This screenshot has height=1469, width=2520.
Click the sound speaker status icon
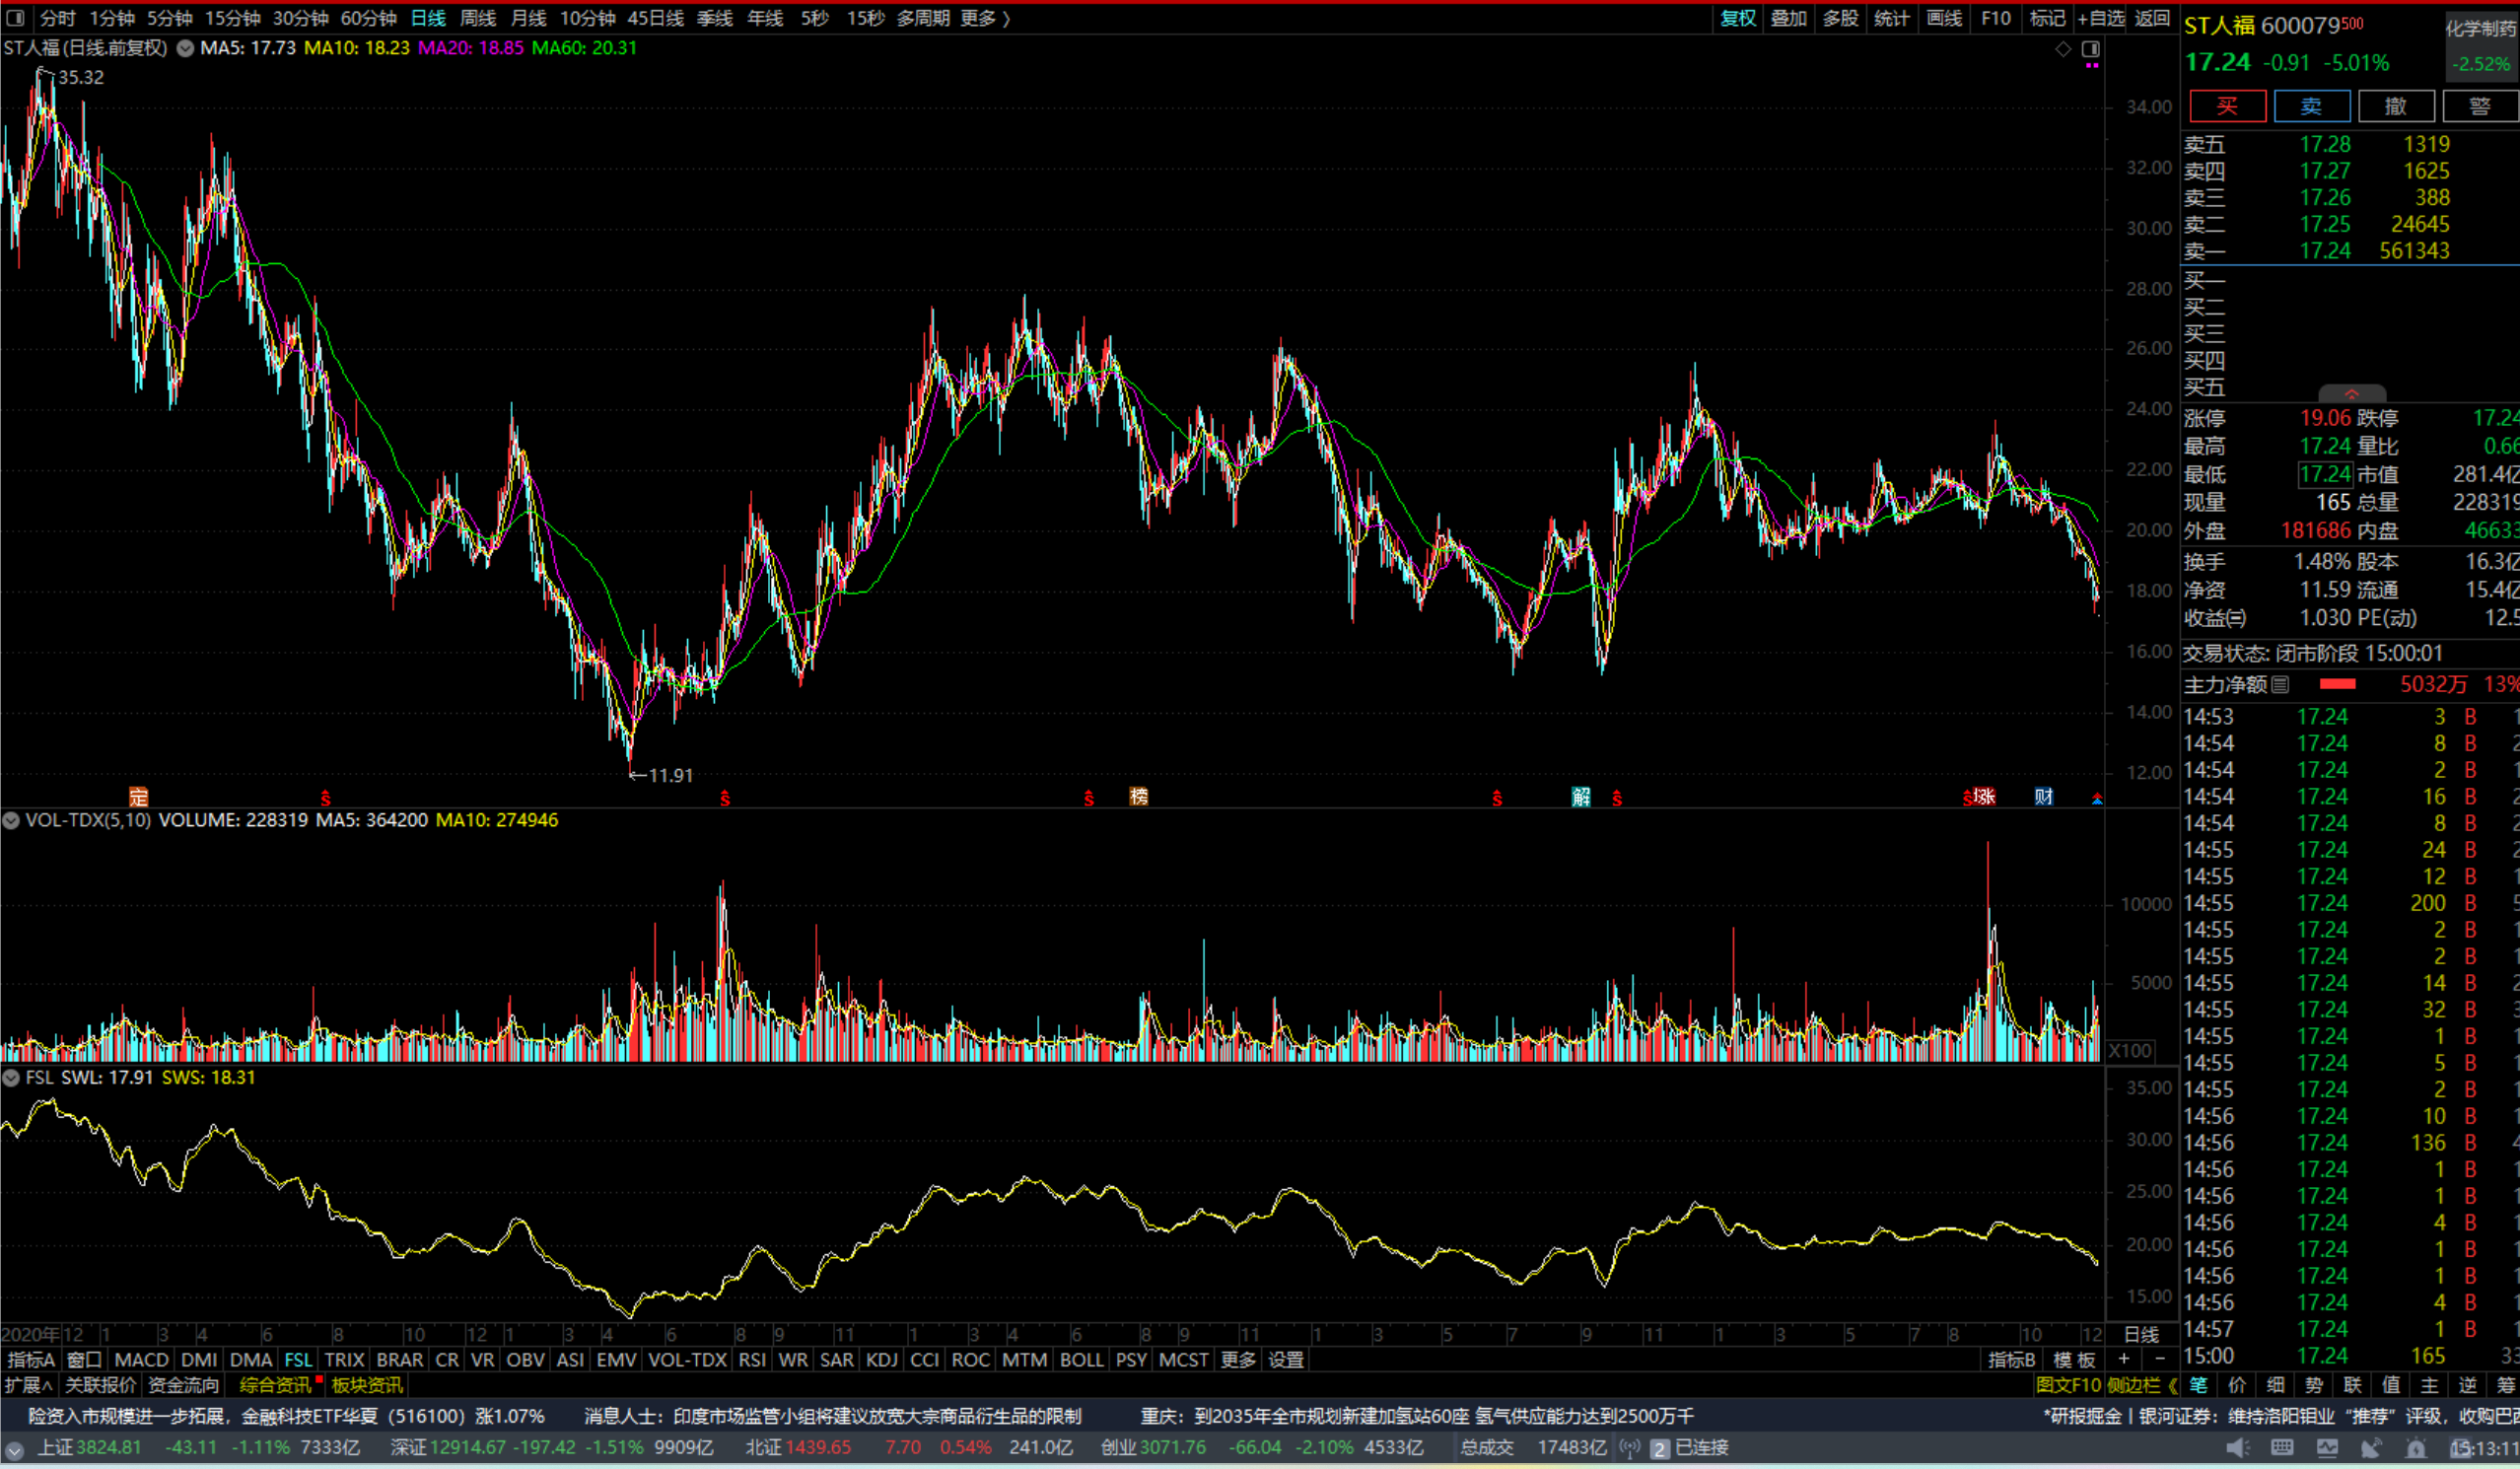(x=2237, y=1447)
